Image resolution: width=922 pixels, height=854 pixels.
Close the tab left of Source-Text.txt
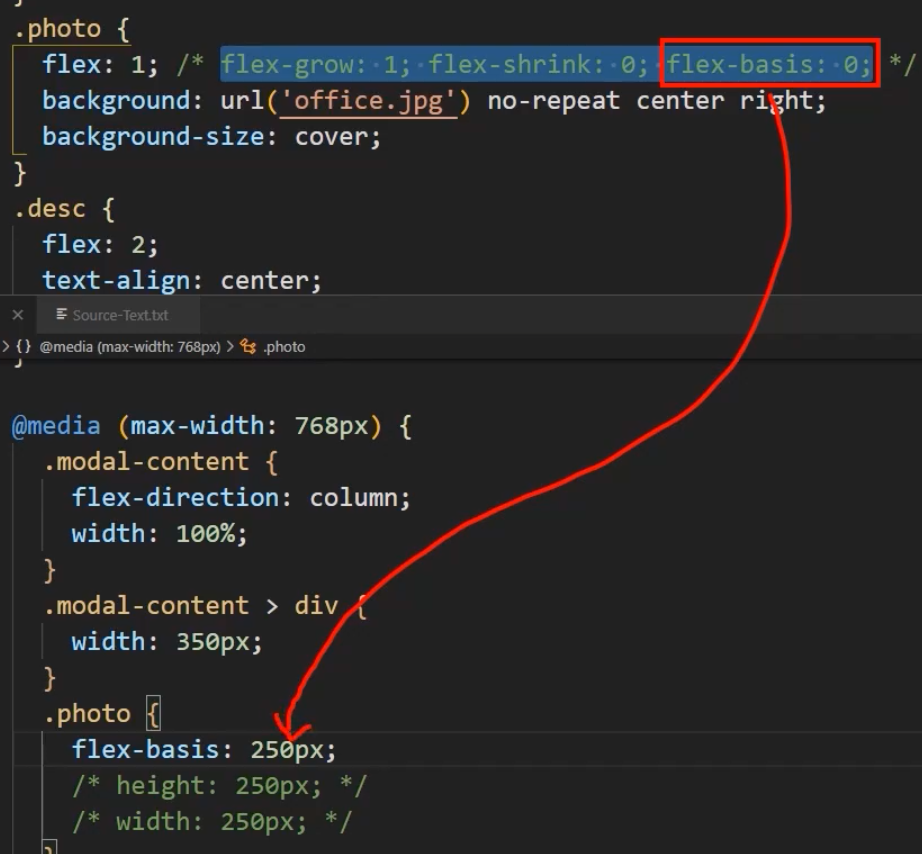[17, 315]
